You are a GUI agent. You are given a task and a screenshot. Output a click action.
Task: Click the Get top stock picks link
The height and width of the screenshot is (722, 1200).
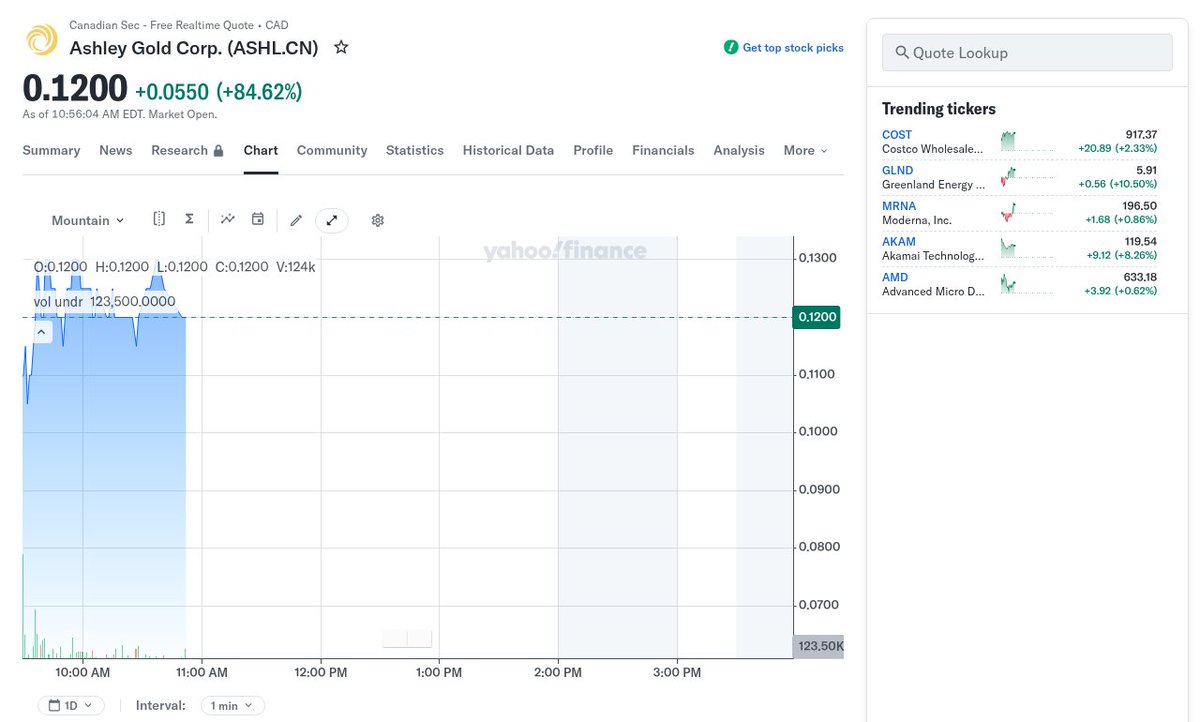click(x=793, y=47)
